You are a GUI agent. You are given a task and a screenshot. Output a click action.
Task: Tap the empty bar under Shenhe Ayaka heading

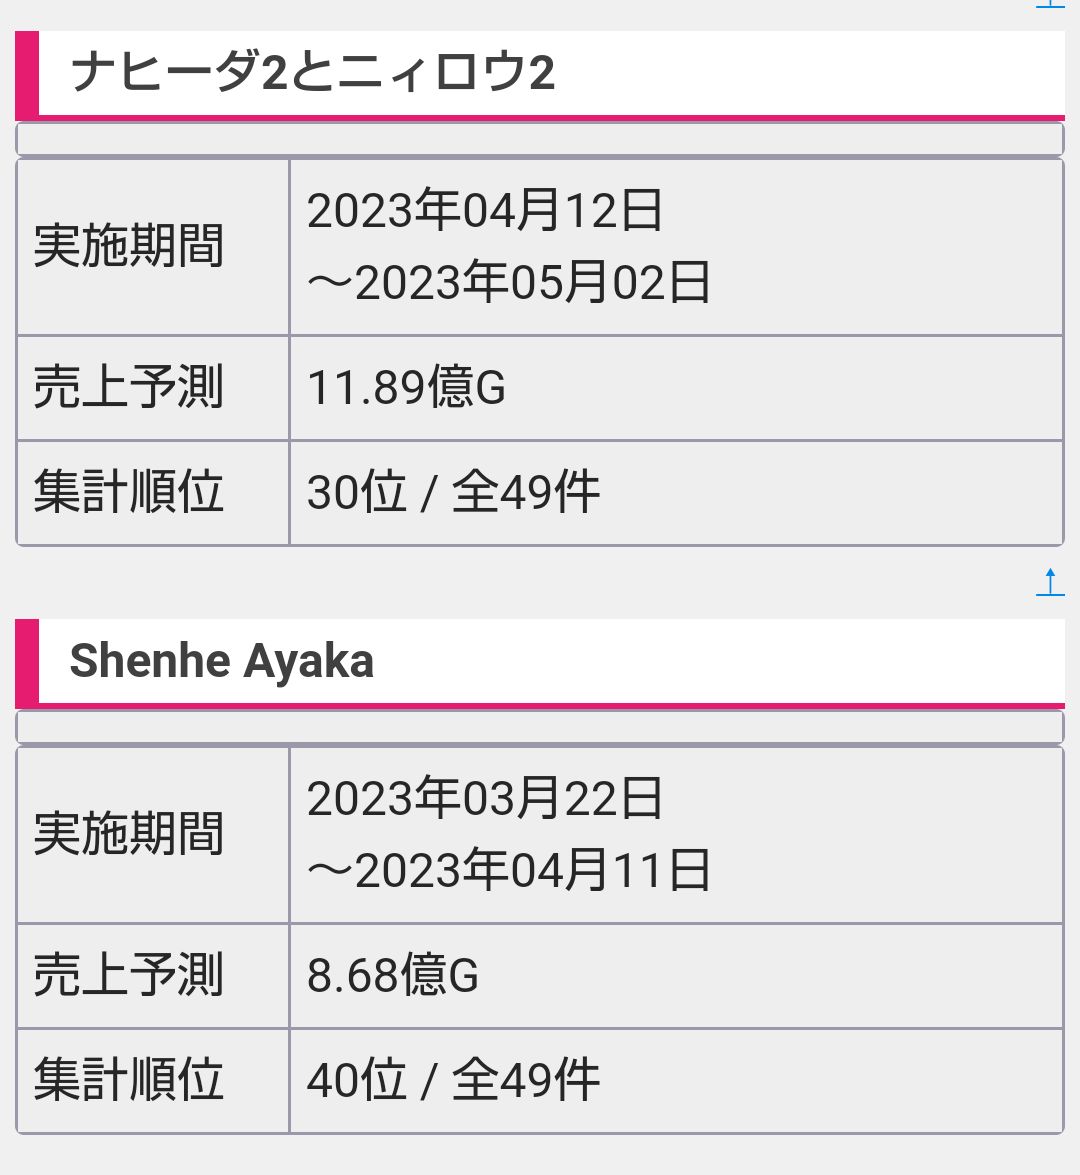point(540,726)
